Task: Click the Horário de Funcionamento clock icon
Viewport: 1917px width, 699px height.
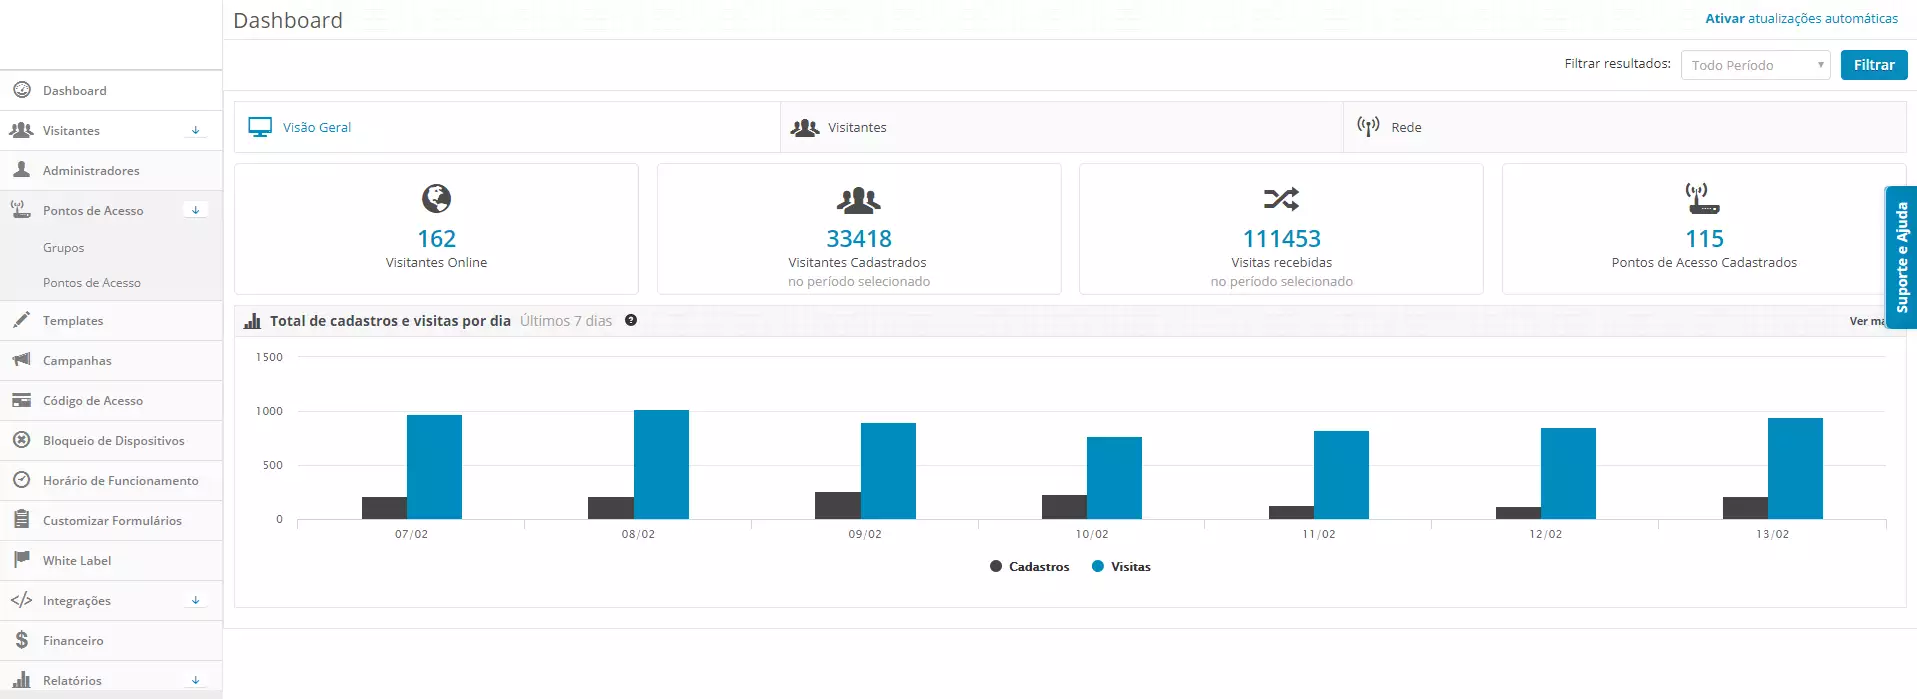Action: tap(21, 480)
